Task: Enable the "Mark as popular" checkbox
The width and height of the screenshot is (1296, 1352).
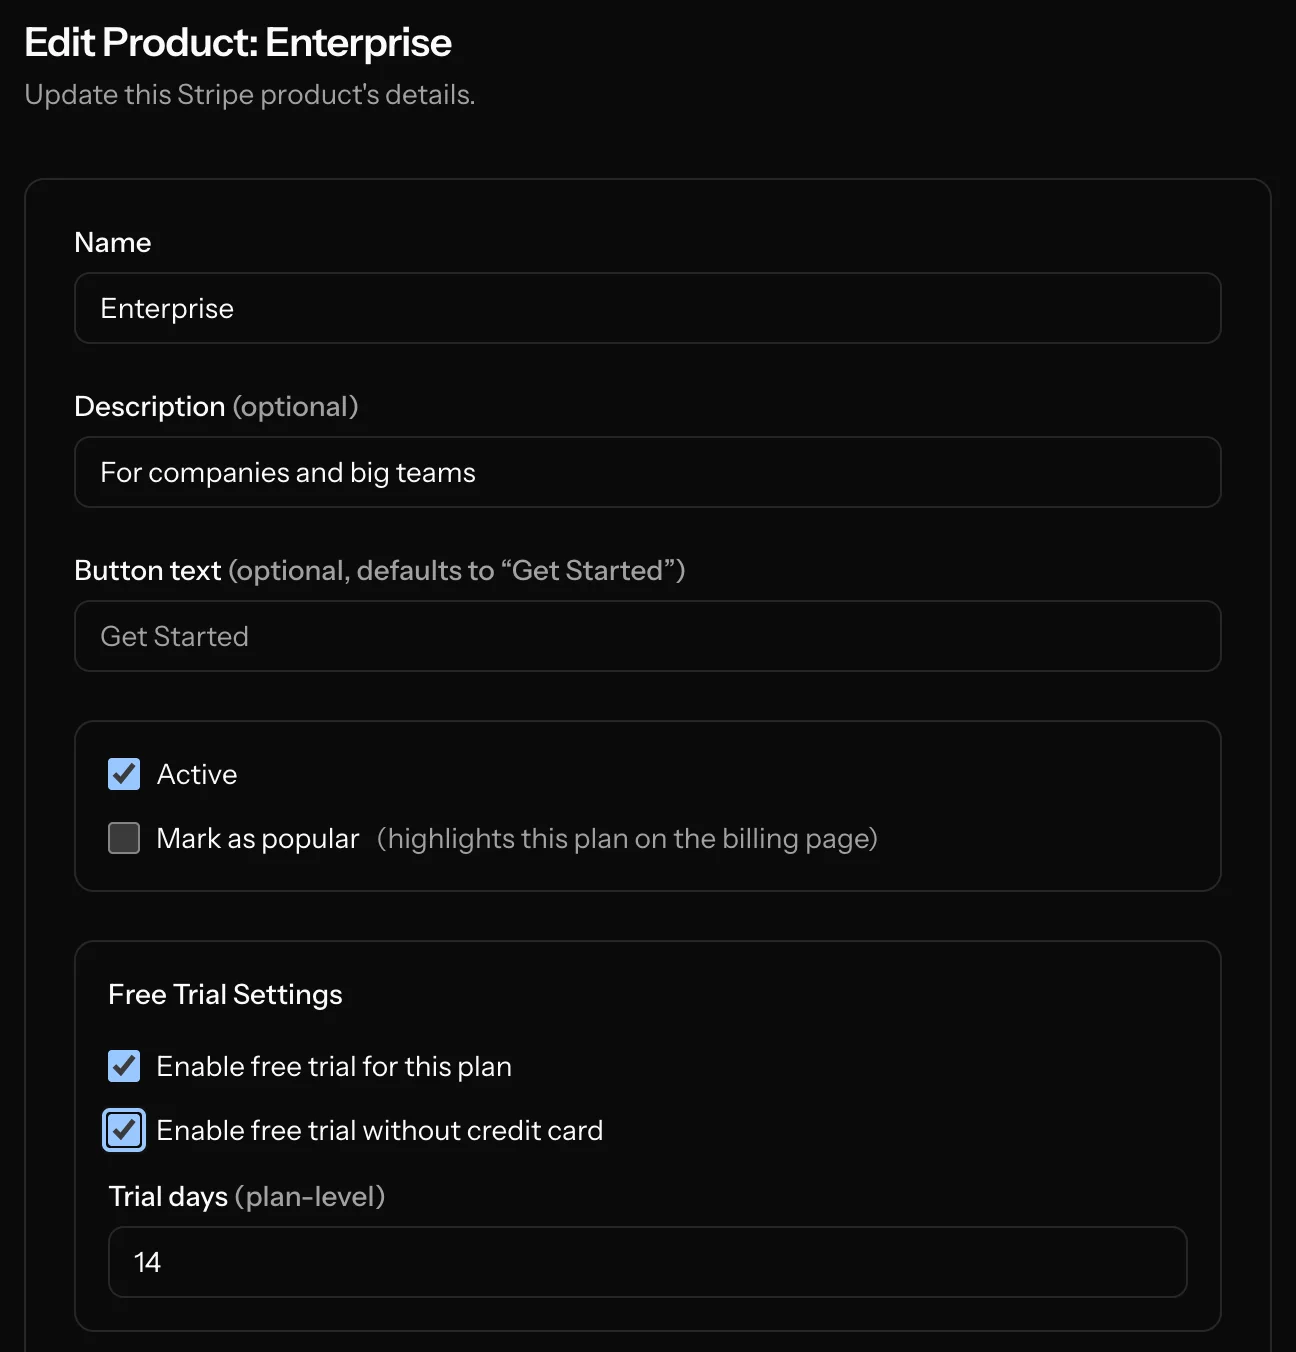Action: pyautogui.click(x=123, y=838)
